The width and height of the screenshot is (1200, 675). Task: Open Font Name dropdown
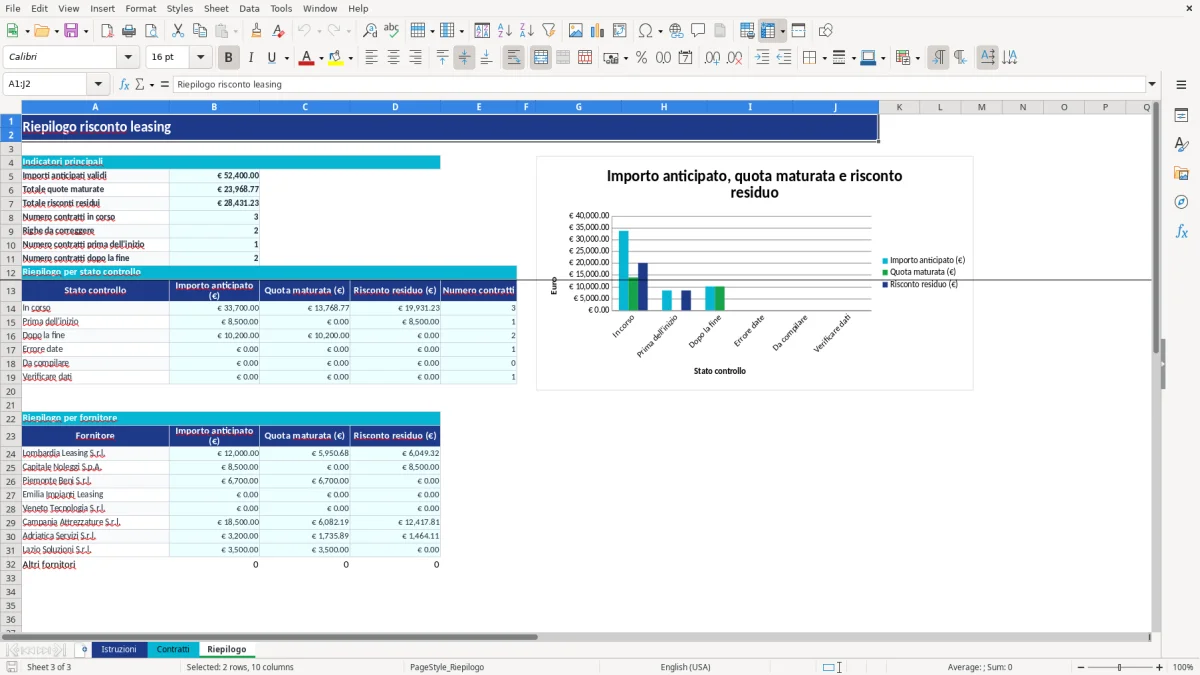(x=129, y=58)
